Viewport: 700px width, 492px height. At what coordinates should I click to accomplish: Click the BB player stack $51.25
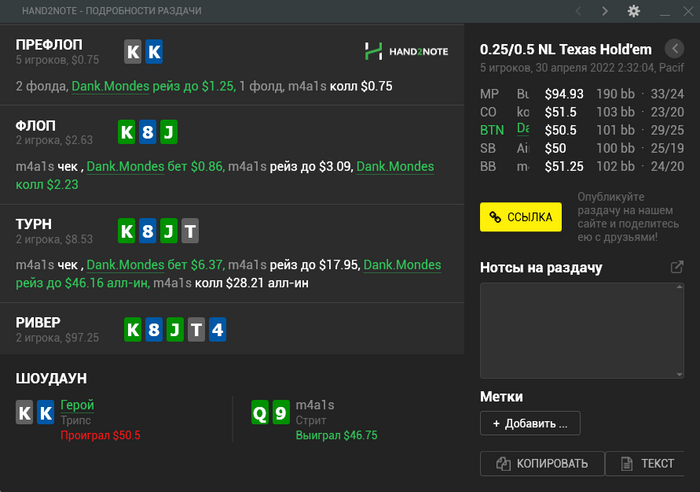click(564, 166)
